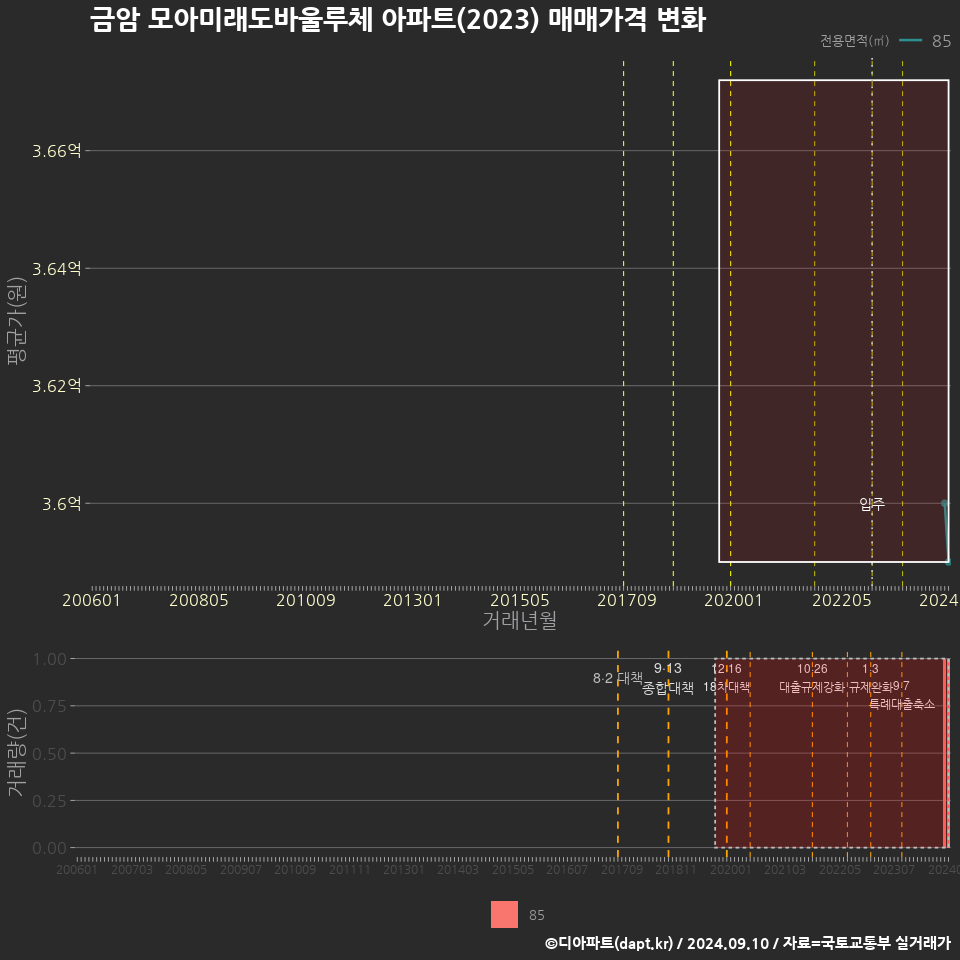This screenshot has height=960, width=960.
Task: Click the teal data point at 3.6억
Action: (x=945, y=503)
